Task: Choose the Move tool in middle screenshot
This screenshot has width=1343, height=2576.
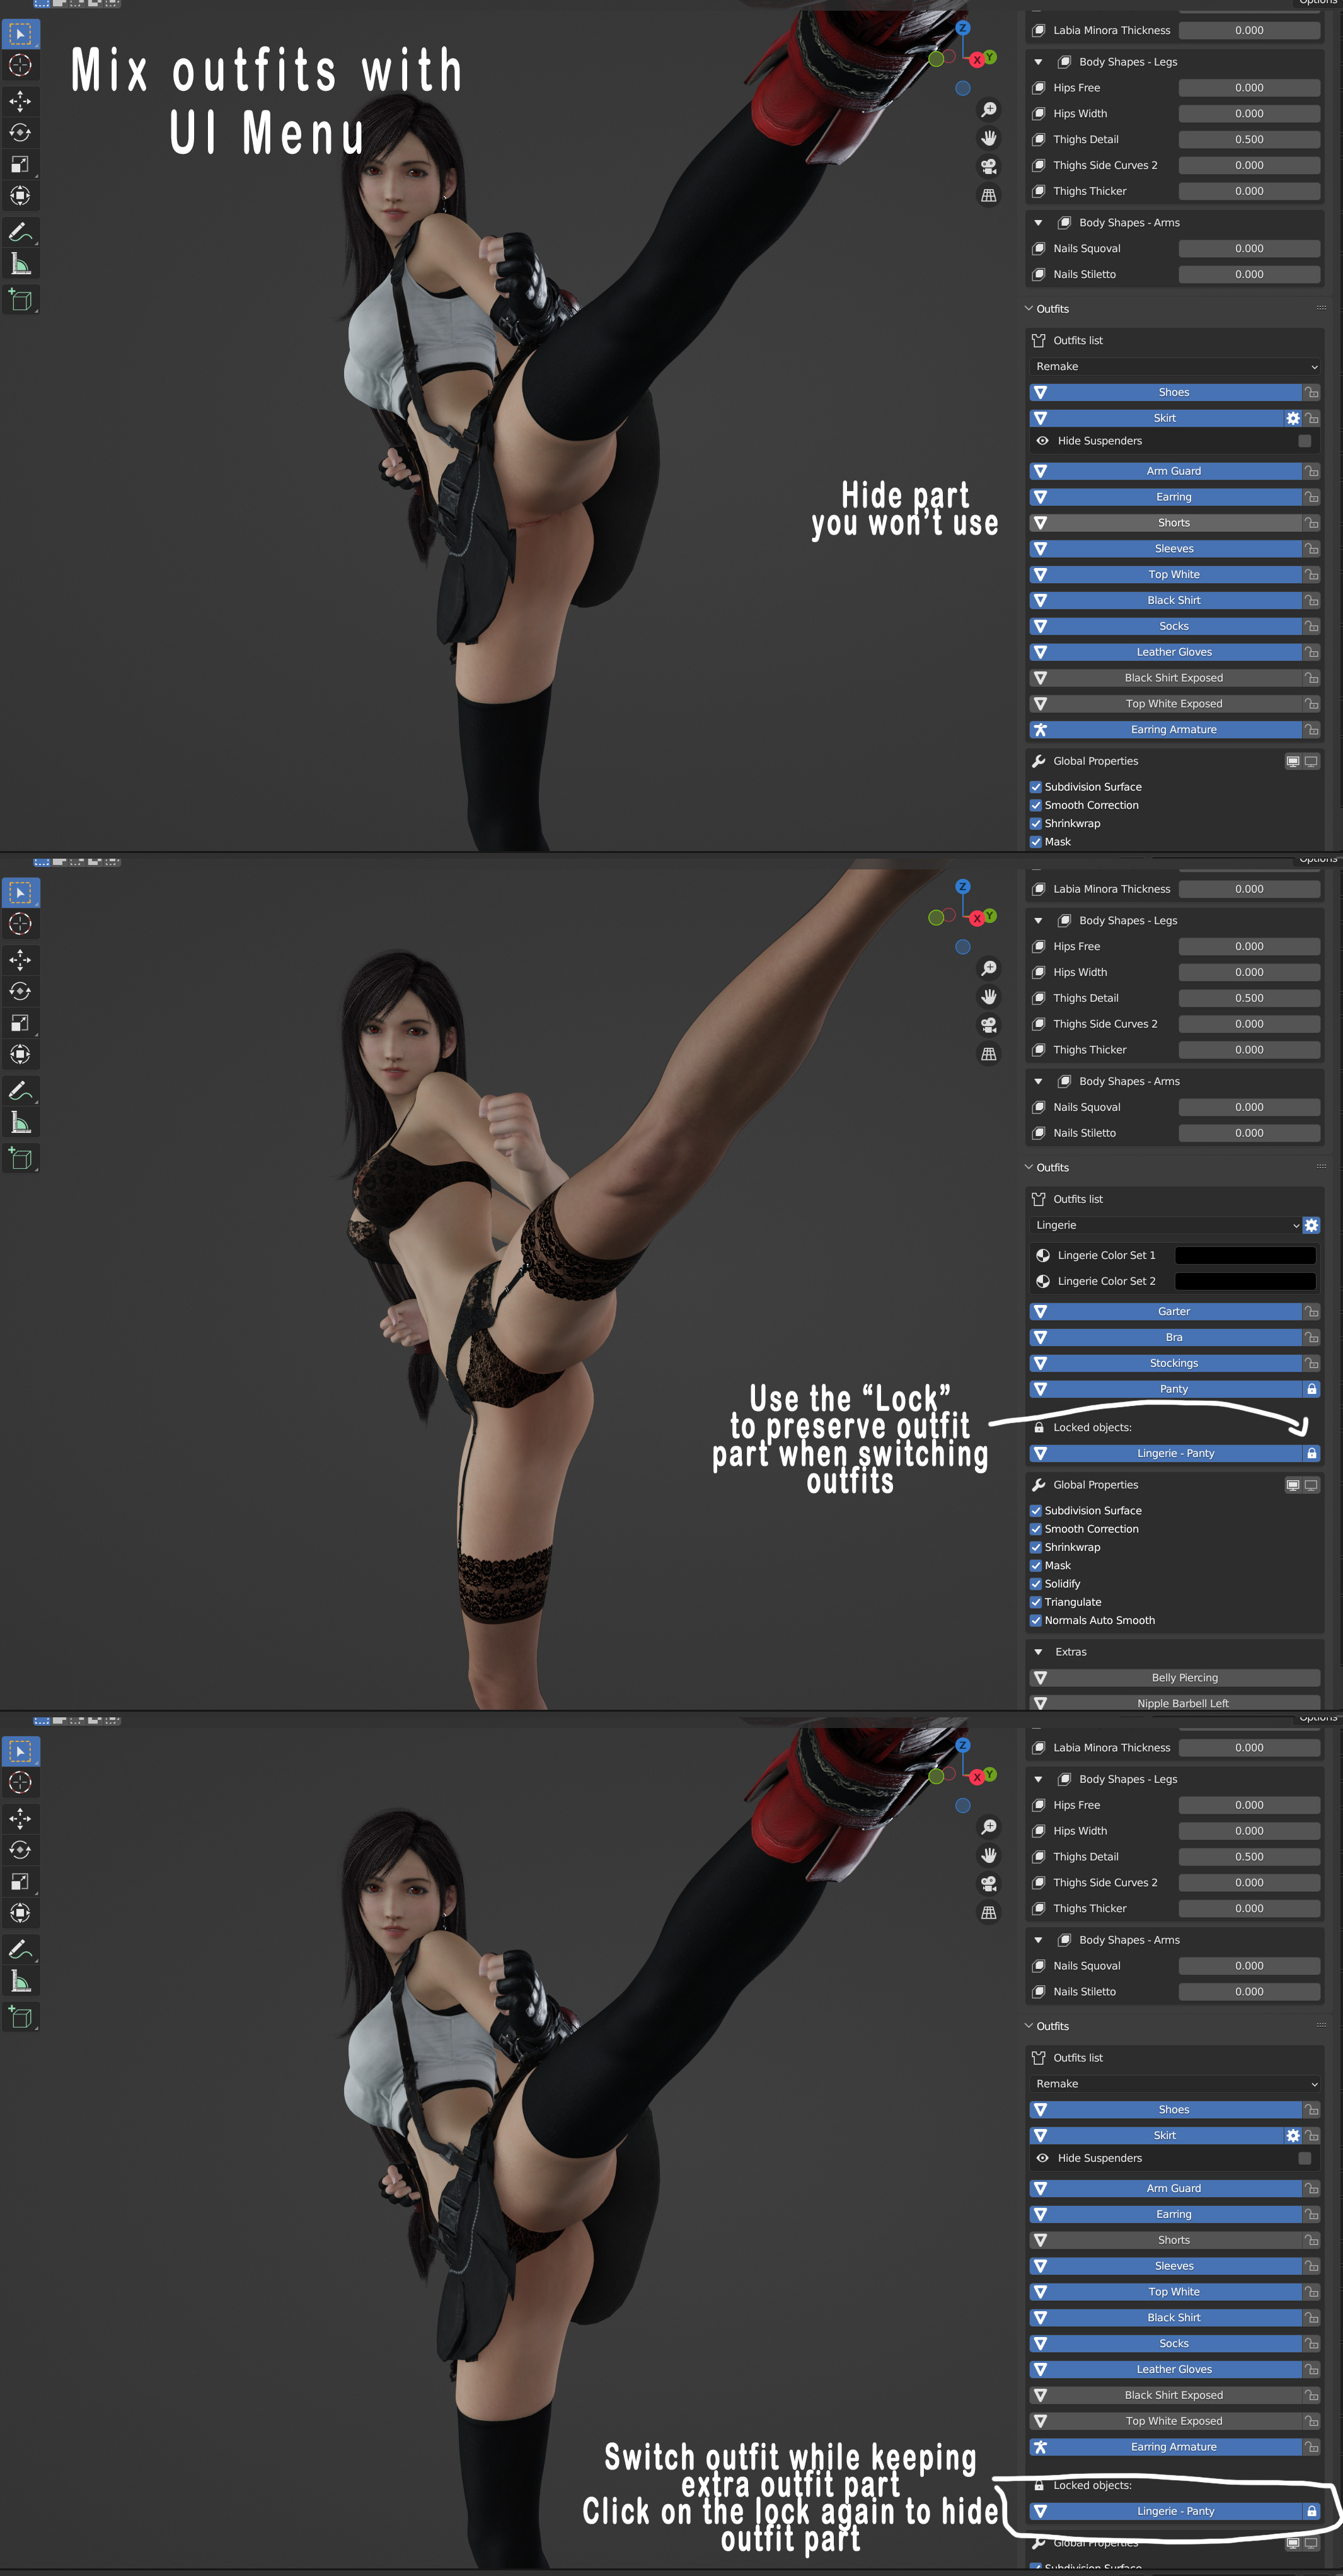Action: click(x=20, y=960)
